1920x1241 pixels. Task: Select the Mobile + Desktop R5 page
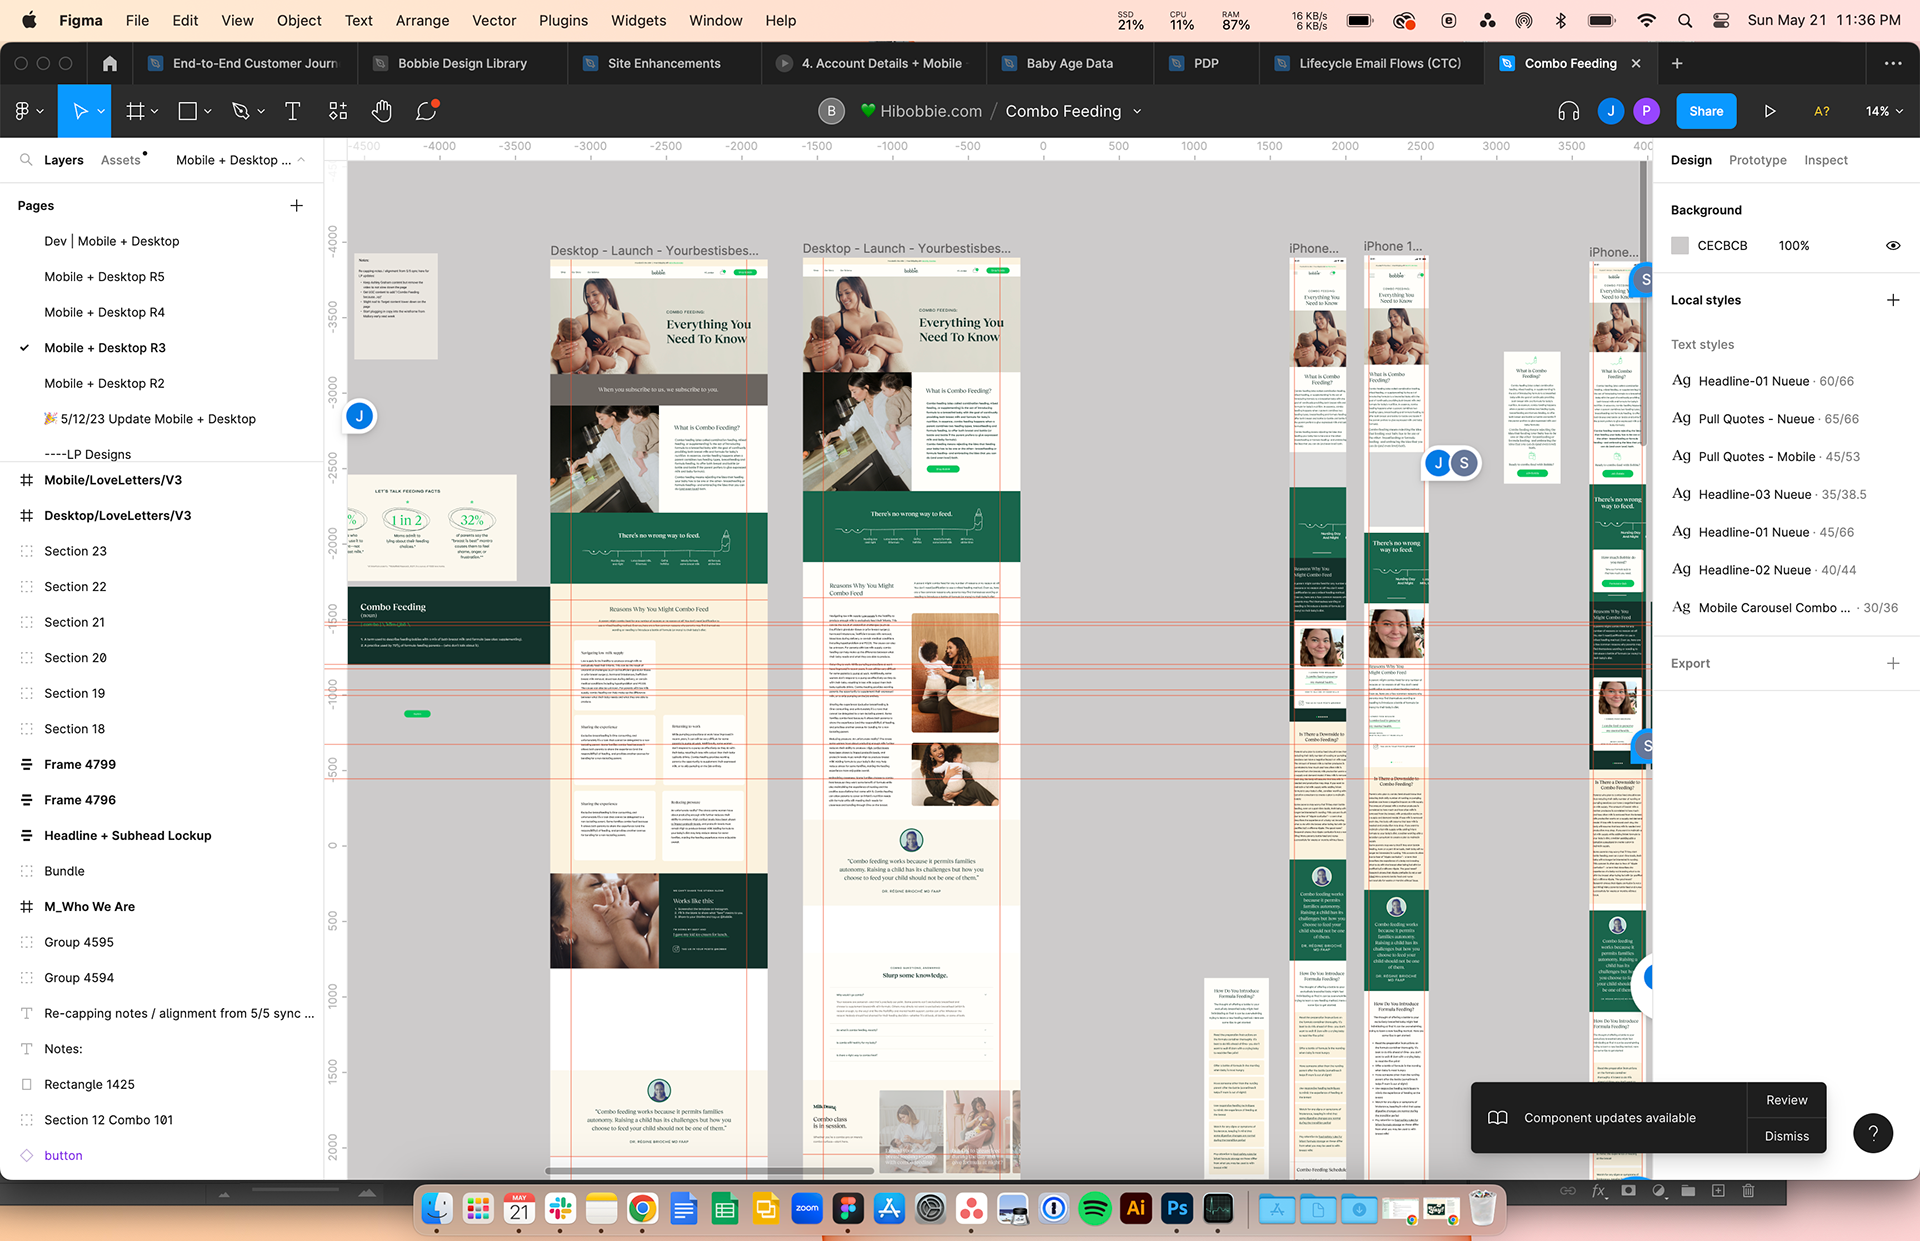104,277
